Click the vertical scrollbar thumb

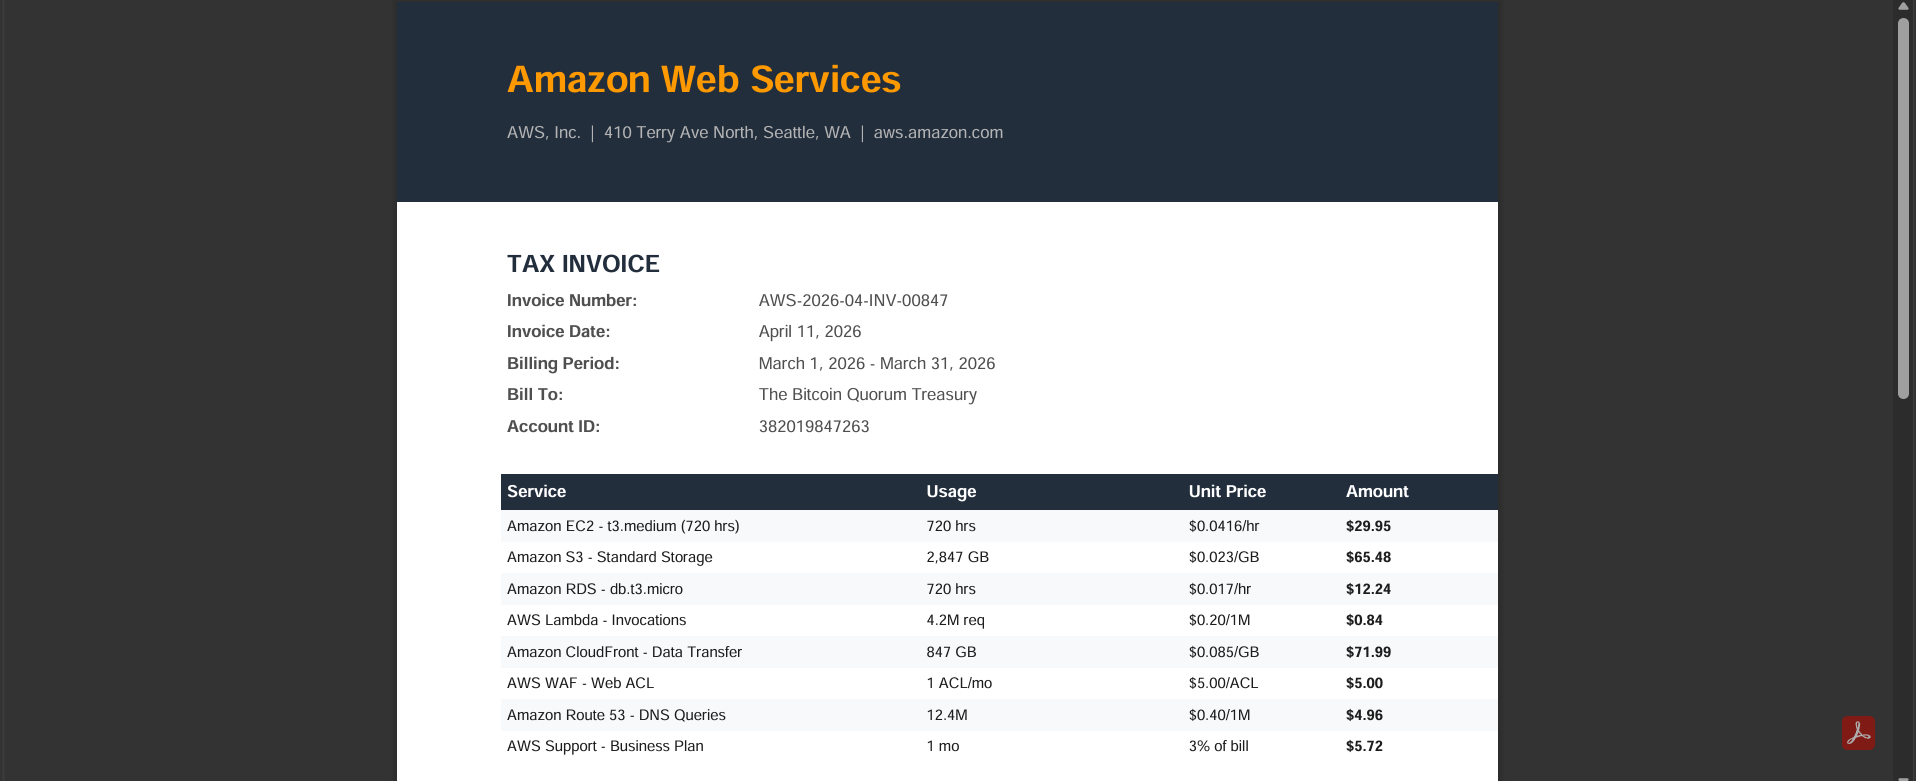click(x=1903, y=208)
